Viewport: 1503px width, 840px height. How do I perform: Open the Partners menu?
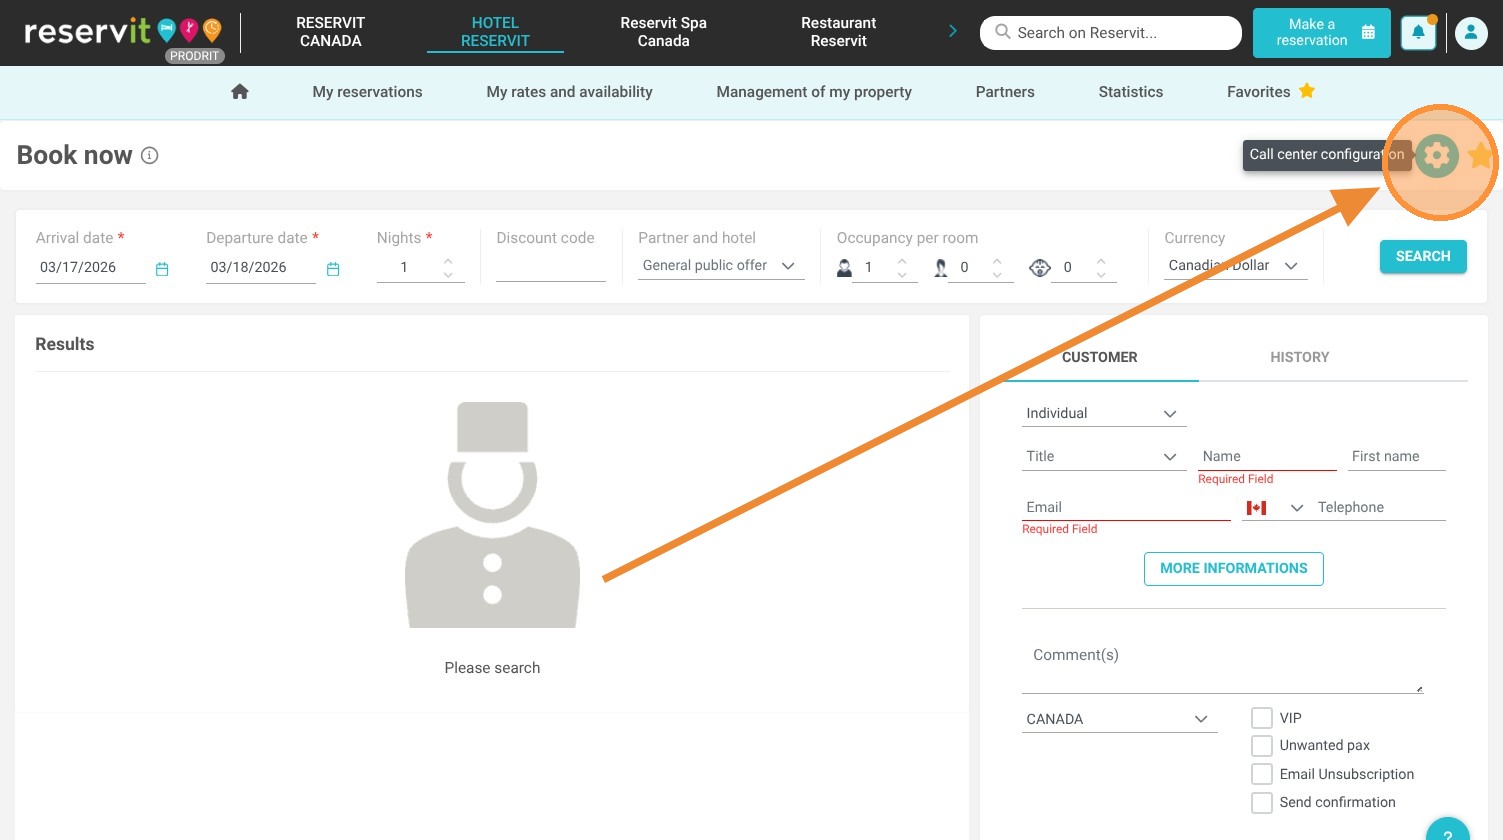pos(1005,92)
